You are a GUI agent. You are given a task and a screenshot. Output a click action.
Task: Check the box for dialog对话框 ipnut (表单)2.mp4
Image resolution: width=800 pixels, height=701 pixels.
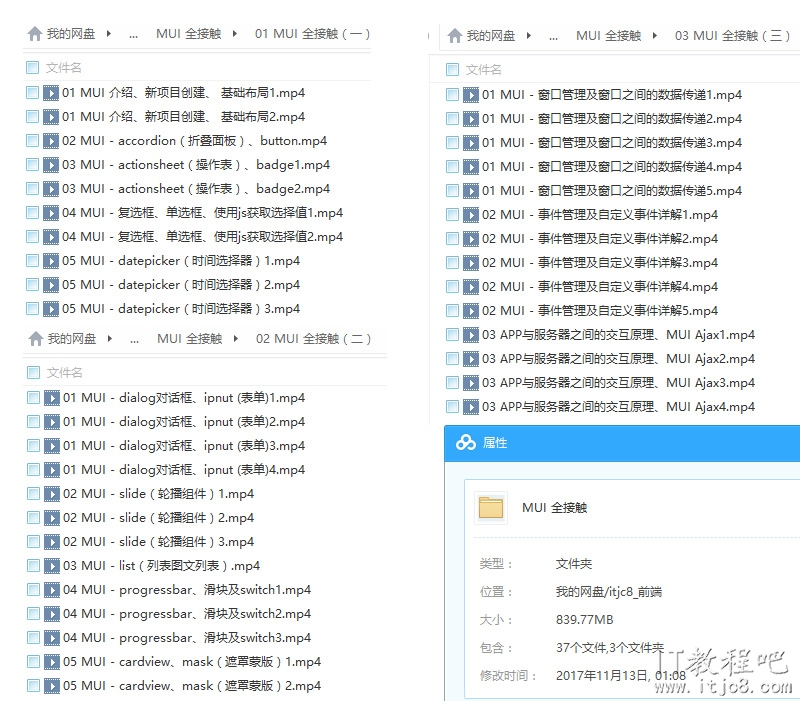tap(34, 421)
